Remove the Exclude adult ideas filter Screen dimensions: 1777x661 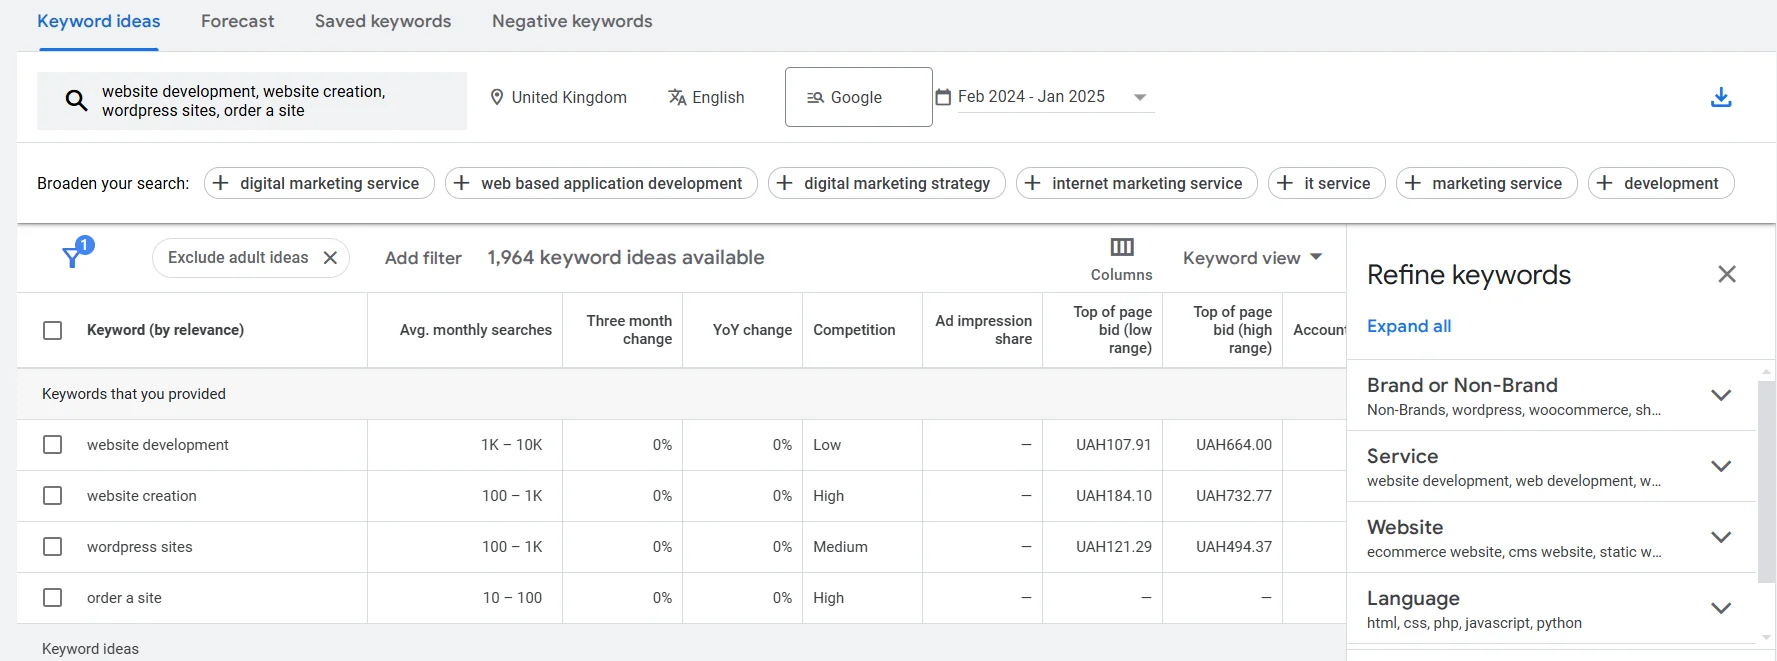click(330, 258)
